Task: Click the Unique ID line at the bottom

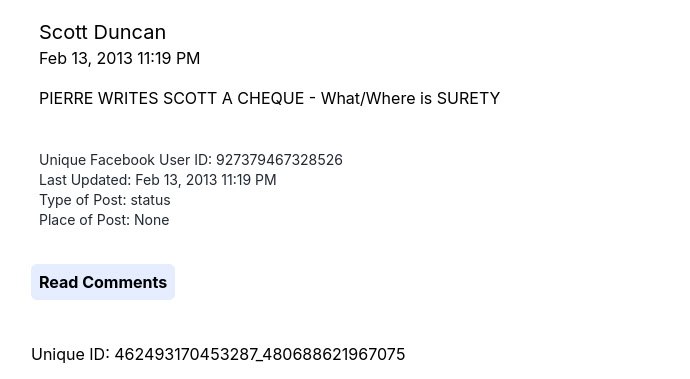Action: pos(218,354)
